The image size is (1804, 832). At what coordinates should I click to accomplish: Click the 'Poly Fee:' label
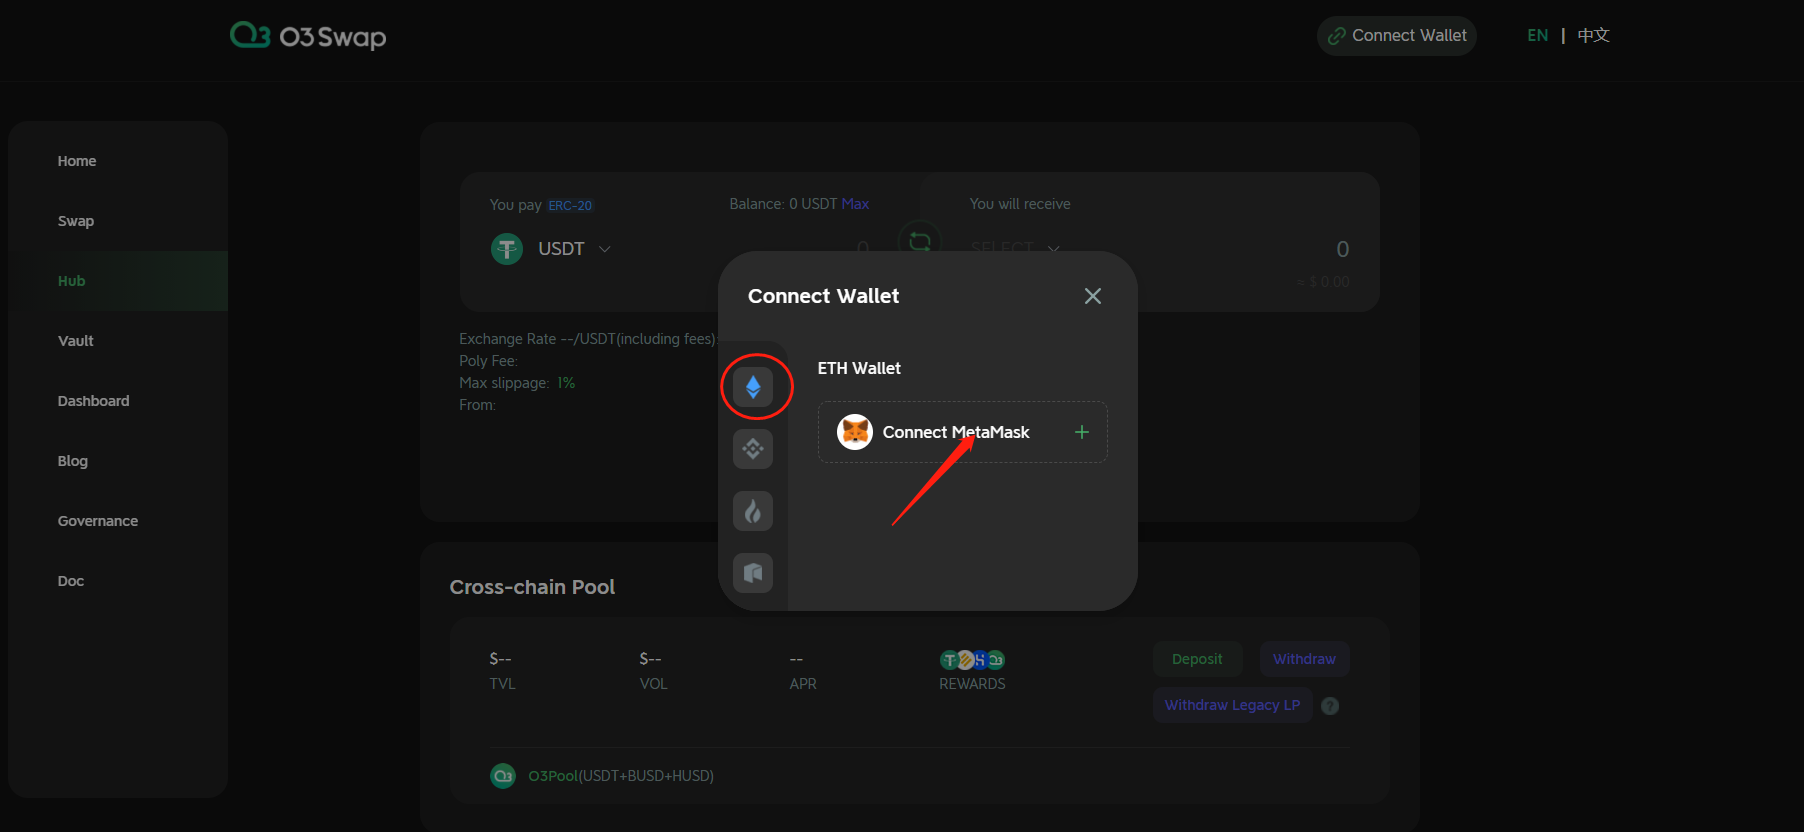488,361
